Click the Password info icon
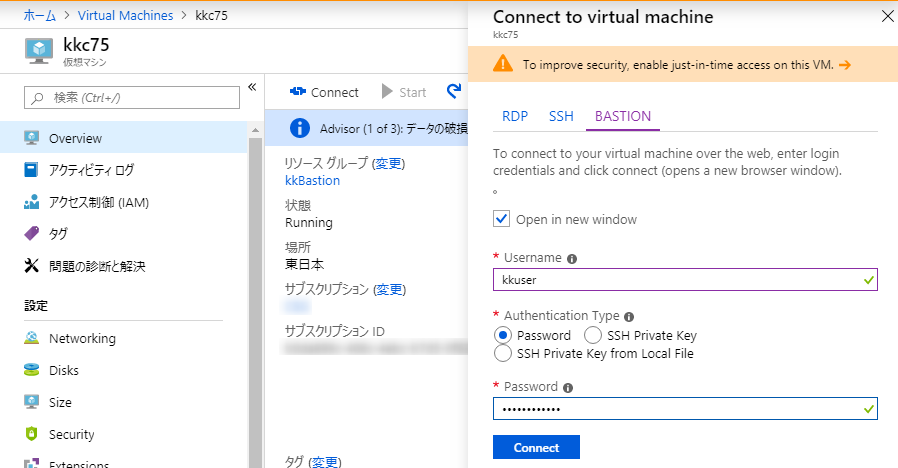898x468 pixels. [568, 388]
